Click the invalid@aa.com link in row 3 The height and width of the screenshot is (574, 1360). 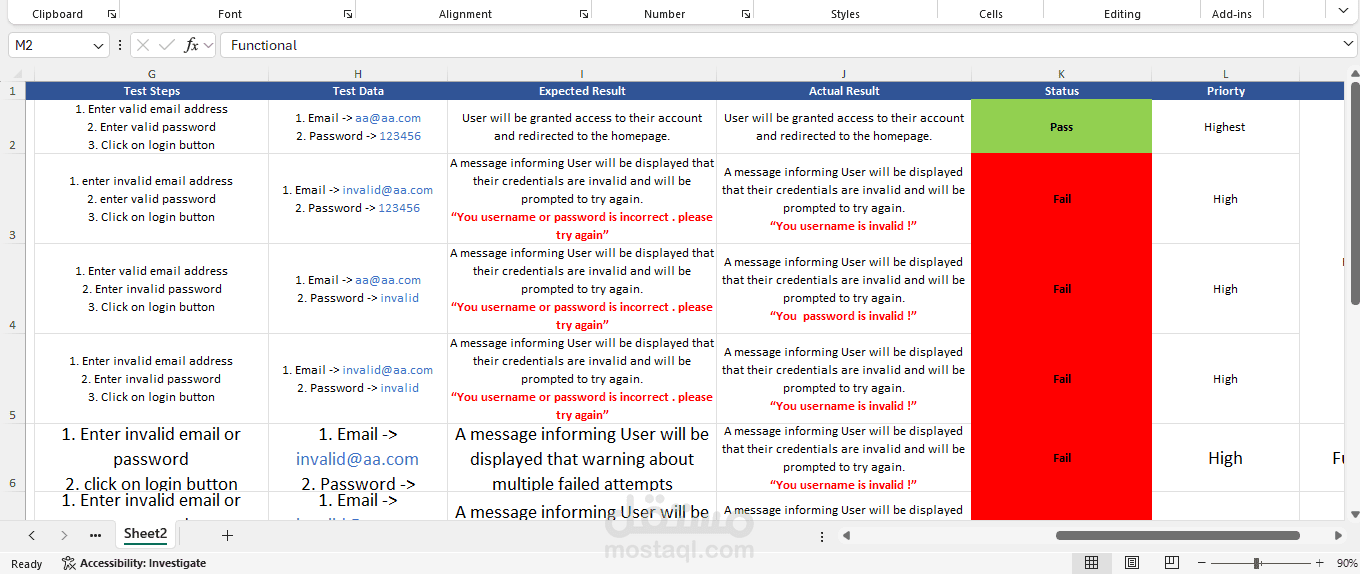point(388,190)
